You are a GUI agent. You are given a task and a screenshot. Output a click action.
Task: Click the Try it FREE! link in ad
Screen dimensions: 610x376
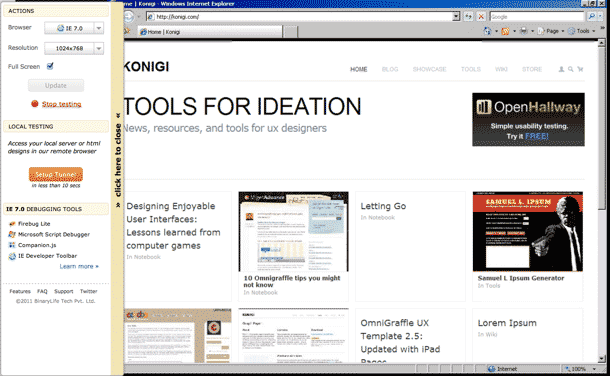(x=528, y=136)
